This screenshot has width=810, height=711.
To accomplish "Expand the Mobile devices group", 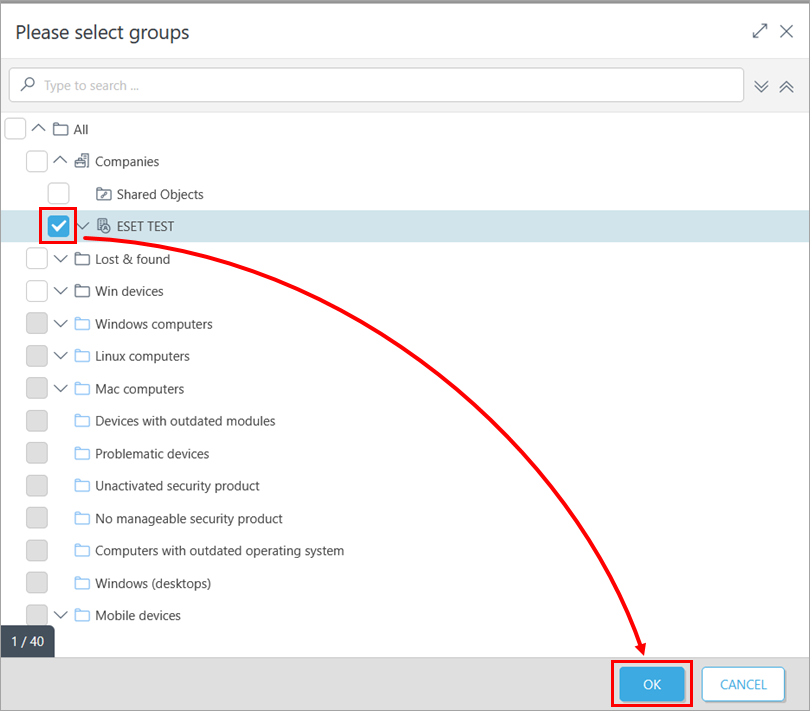I will click(60, 615).
